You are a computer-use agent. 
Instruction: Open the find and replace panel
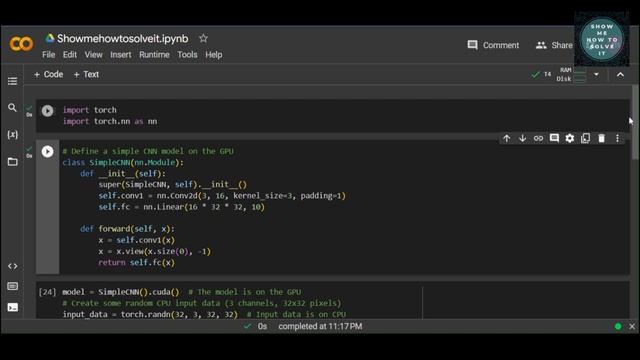(13, 108)
